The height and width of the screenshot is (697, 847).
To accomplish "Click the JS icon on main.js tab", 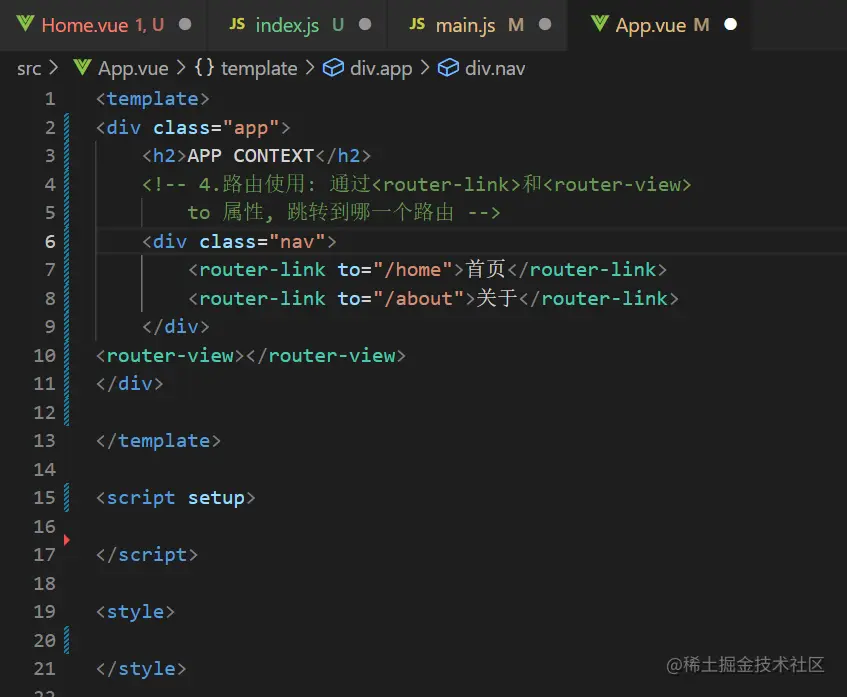I will tap(417, 24).
